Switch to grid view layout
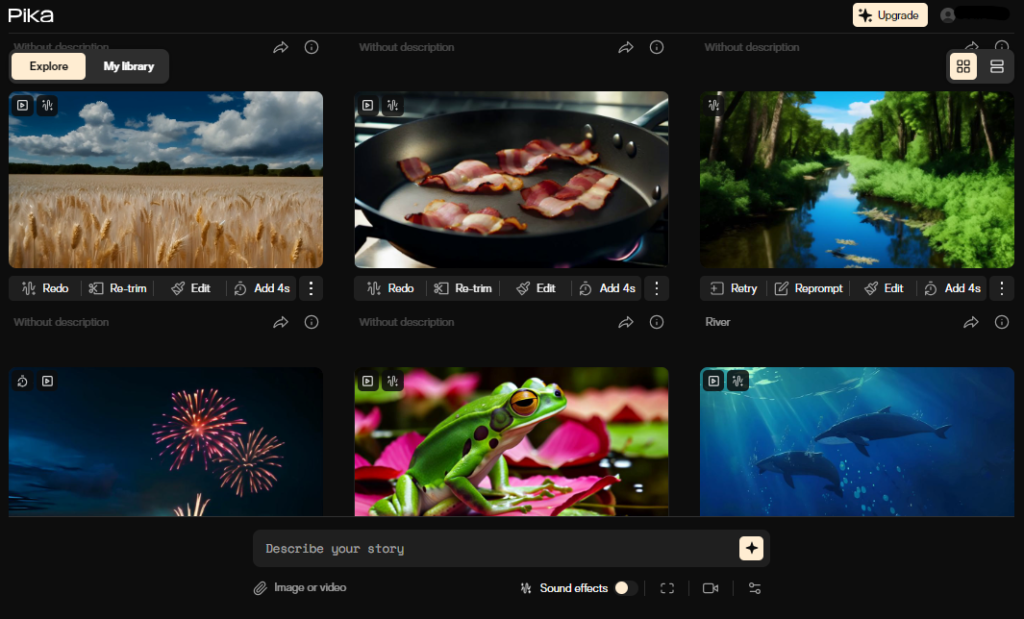The width and height of the screenshot is (1024, 619). click(963, 67)
